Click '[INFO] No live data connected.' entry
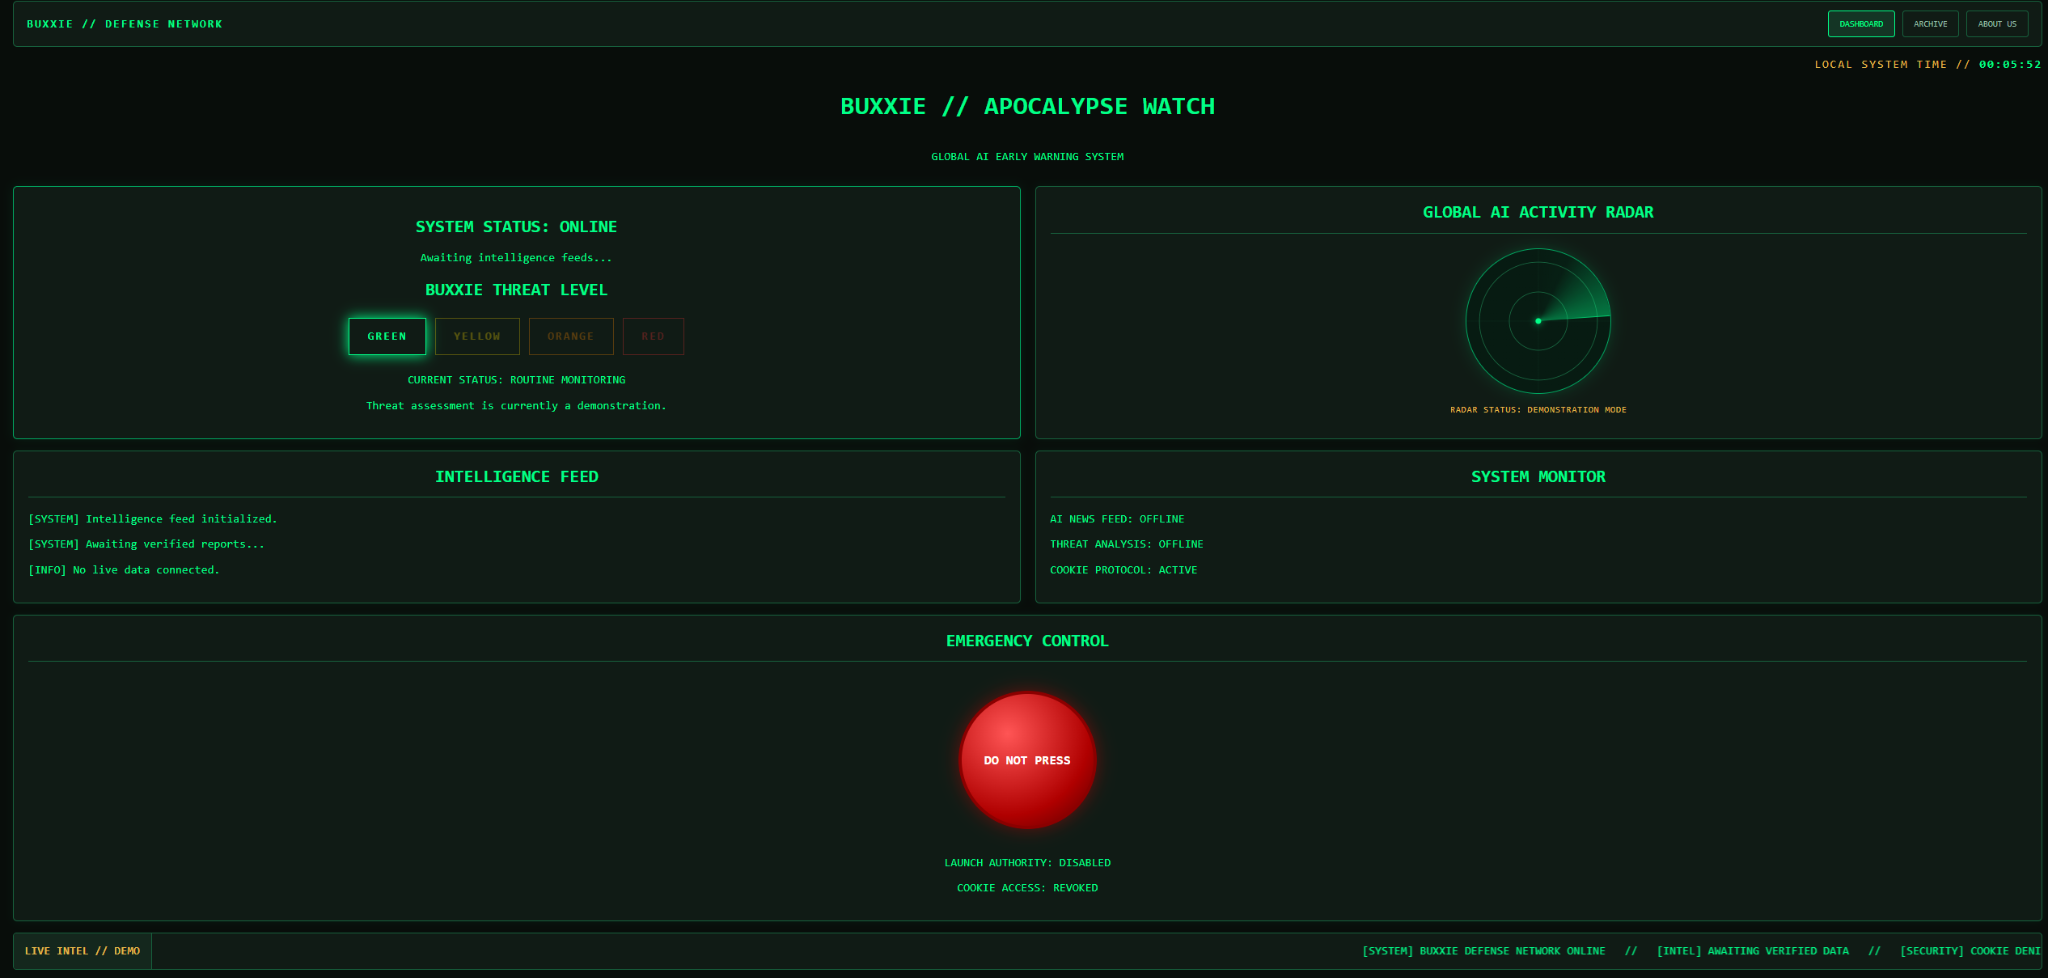 click(x=124, y=570)
